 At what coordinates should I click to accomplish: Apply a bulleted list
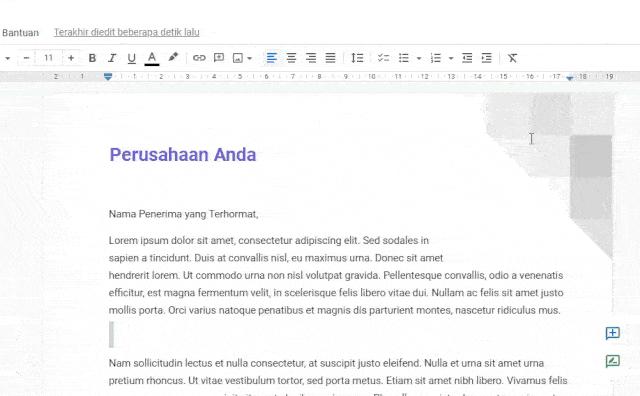(x=404, y=58)
